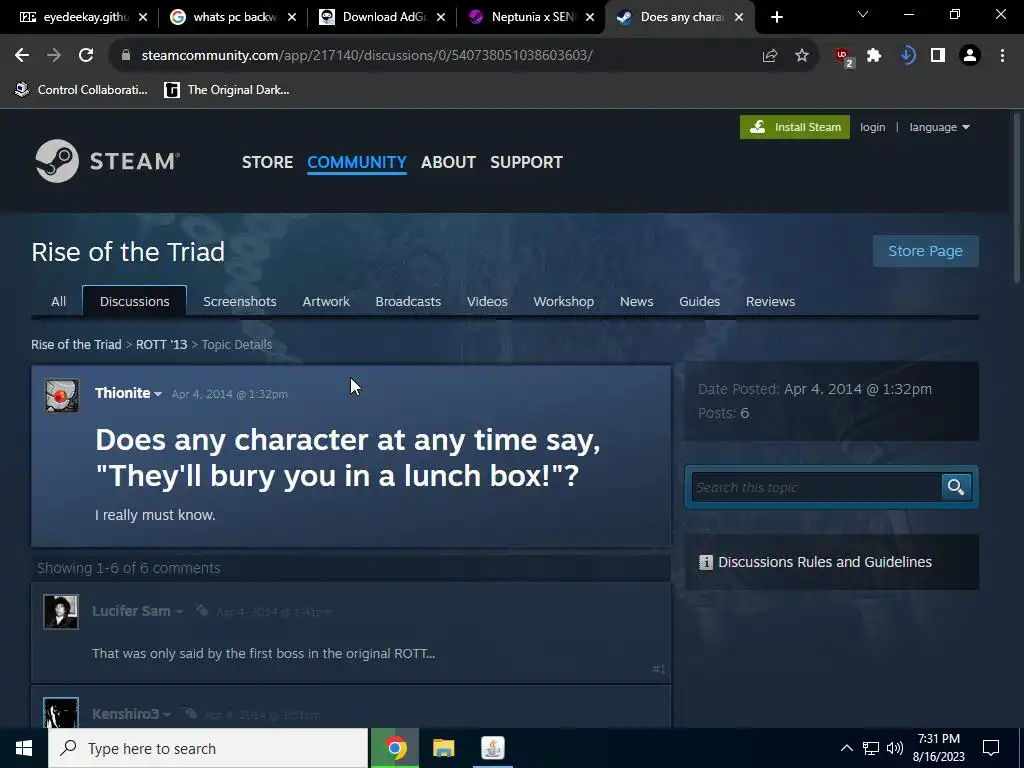This screenshot has height=768, width=1024.
Task: Open the ABOUT page
Action: pyautogui.click(x=448, y=162)
